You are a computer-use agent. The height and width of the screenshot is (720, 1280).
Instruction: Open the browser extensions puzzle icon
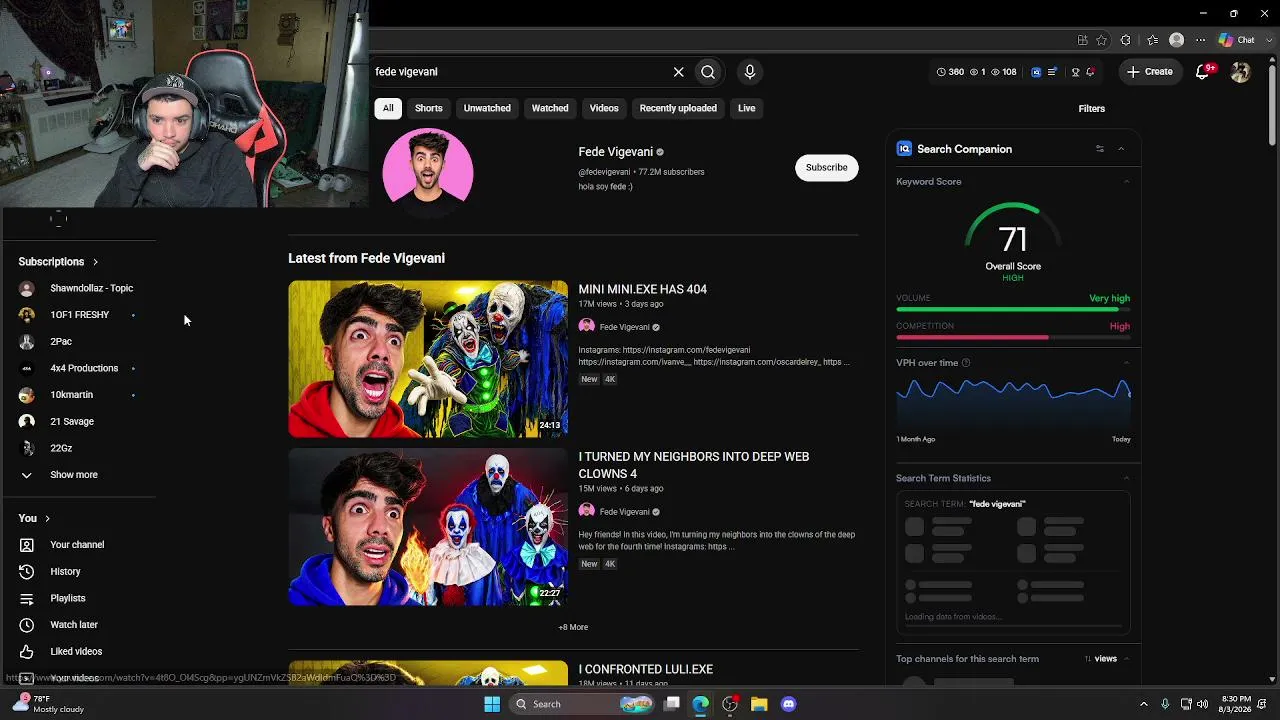coord(1126,40)
